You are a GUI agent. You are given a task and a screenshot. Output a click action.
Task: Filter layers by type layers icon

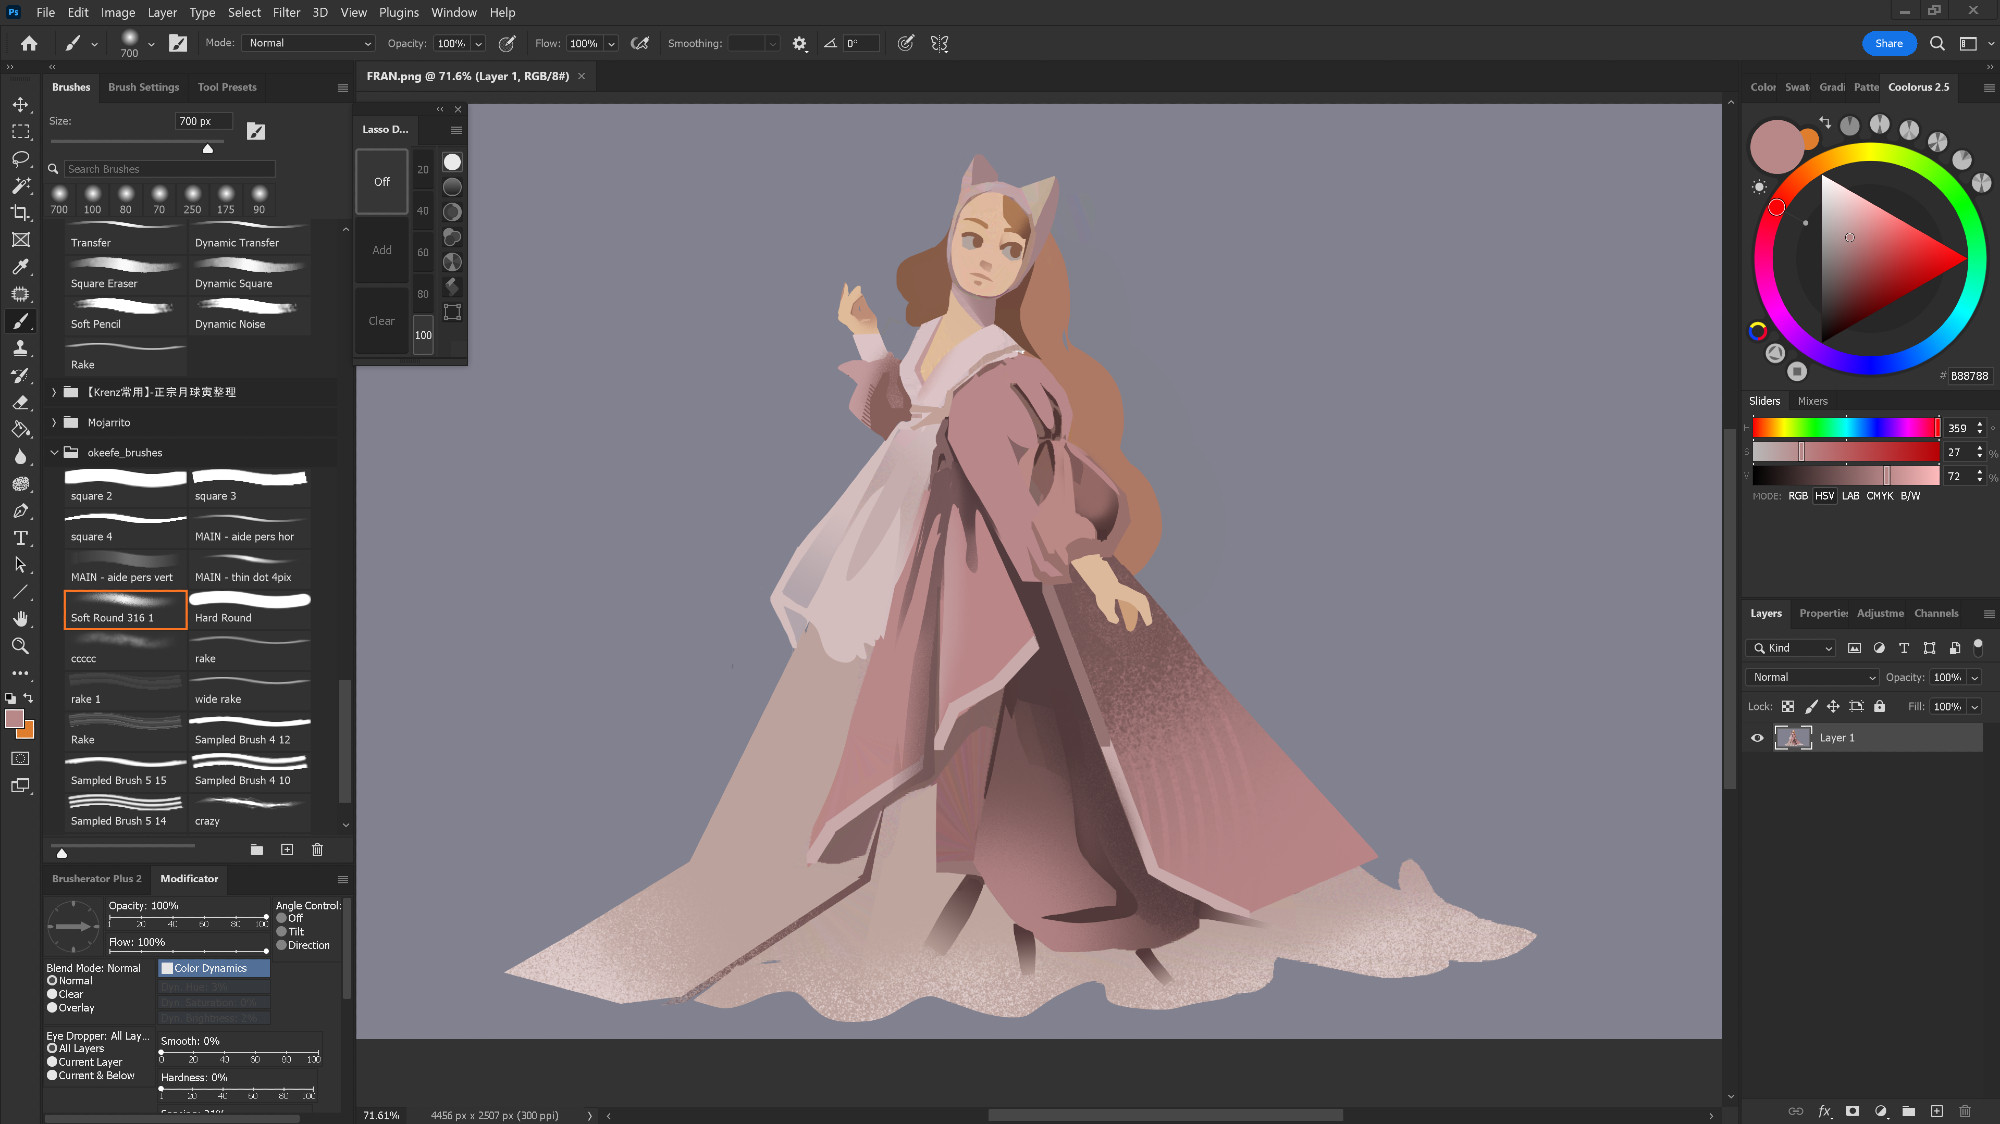point(1904,648)
